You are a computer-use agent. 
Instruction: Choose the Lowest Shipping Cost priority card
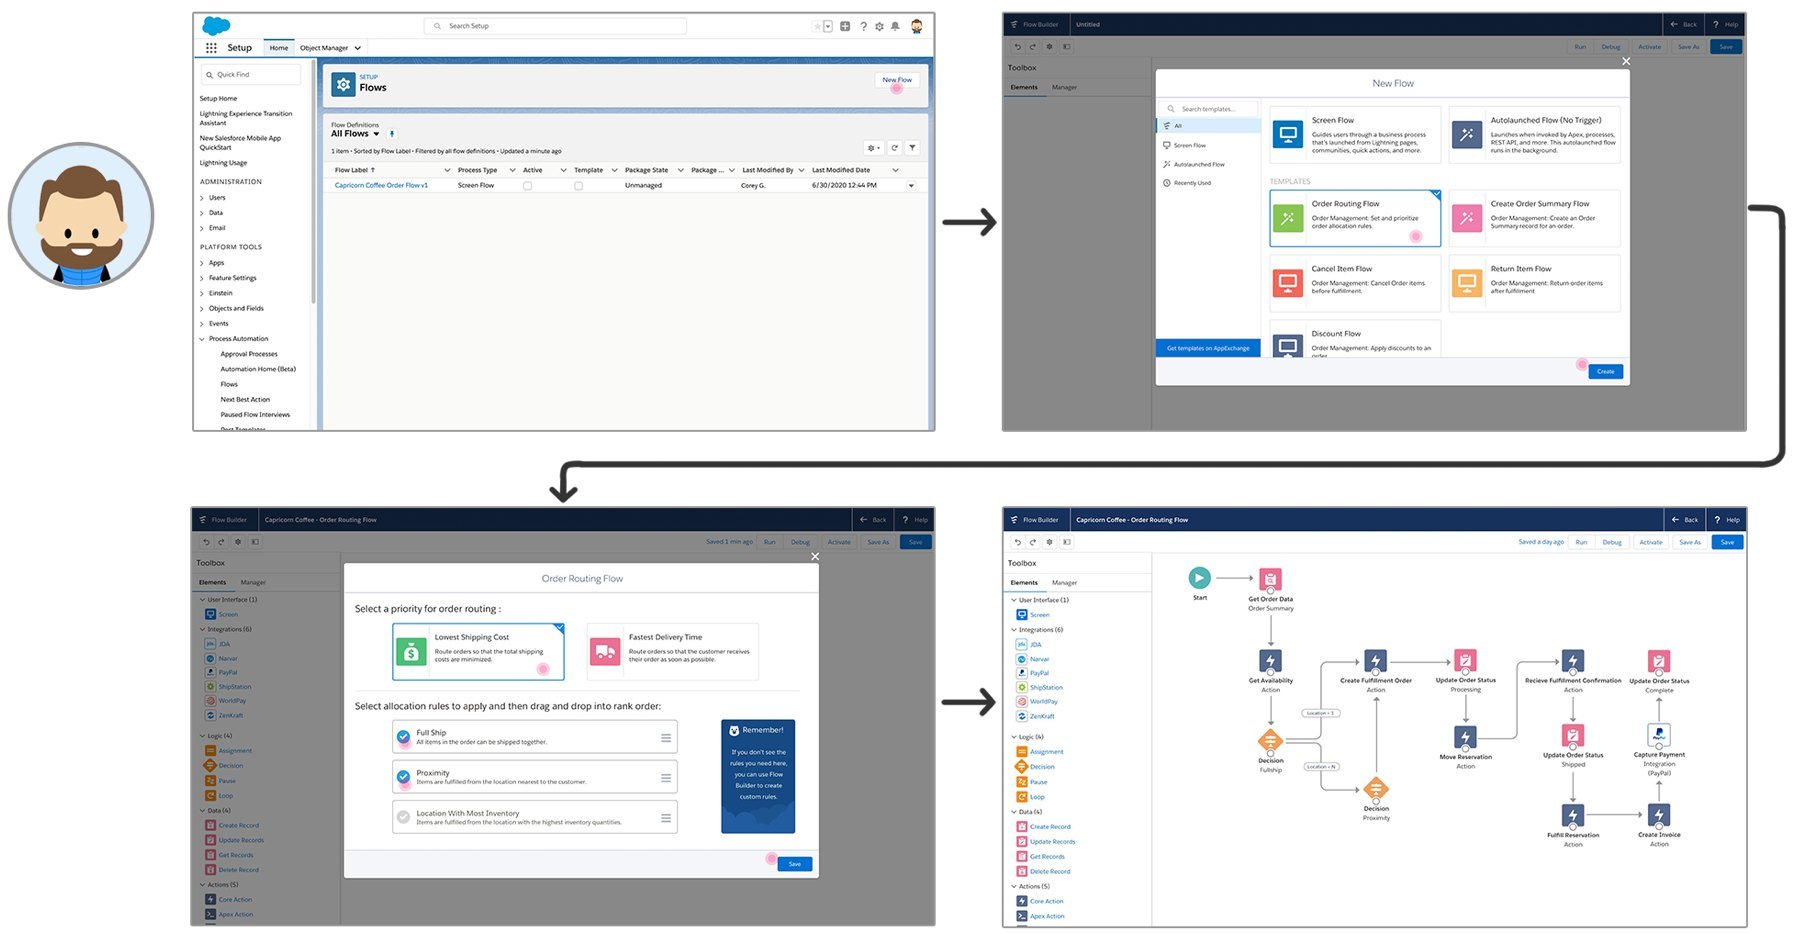[478, 652]
